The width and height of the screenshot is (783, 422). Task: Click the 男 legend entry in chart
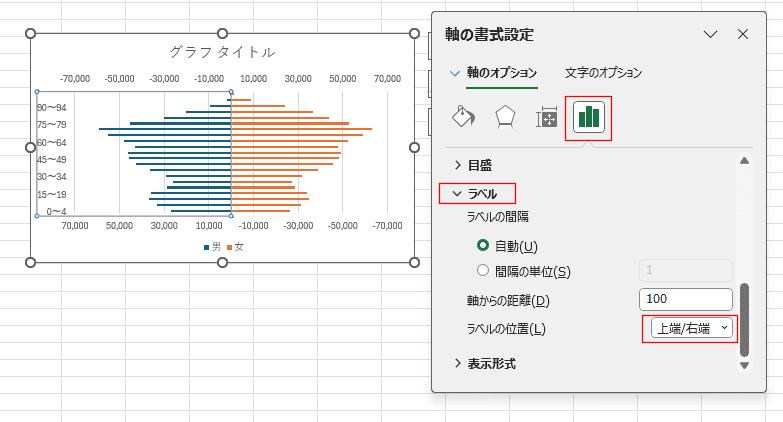point(212,247)
